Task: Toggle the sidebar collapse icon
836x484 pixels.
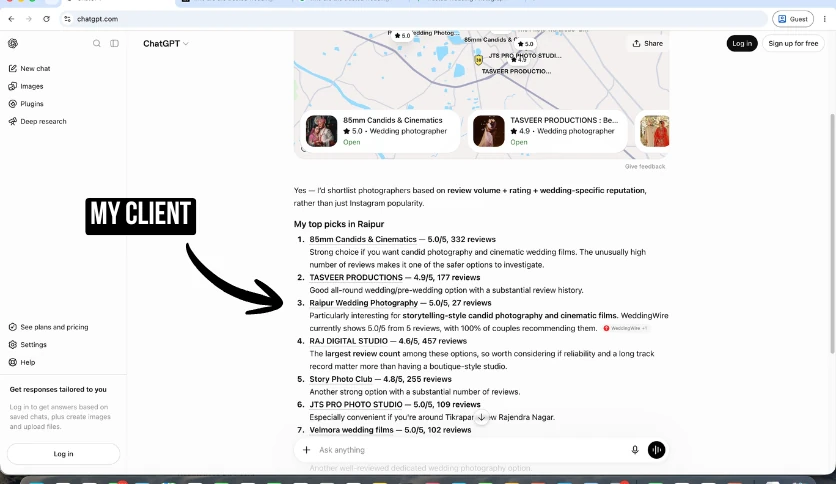Action: click(x=114, y=44)
